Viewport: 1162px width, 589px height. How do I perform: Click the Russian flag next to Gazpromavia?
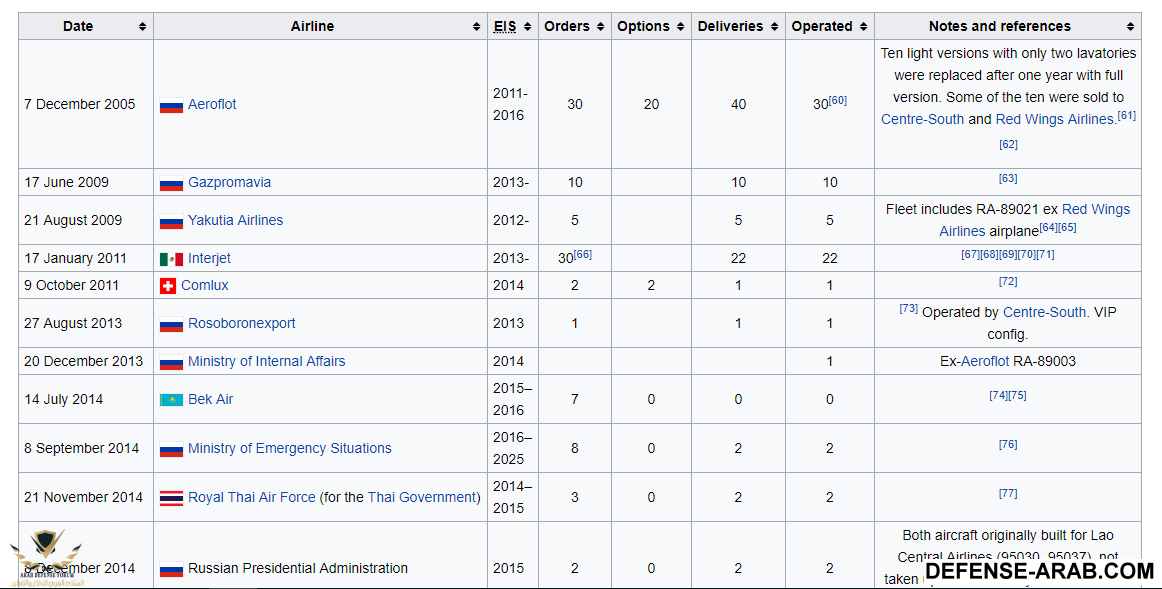171,183
